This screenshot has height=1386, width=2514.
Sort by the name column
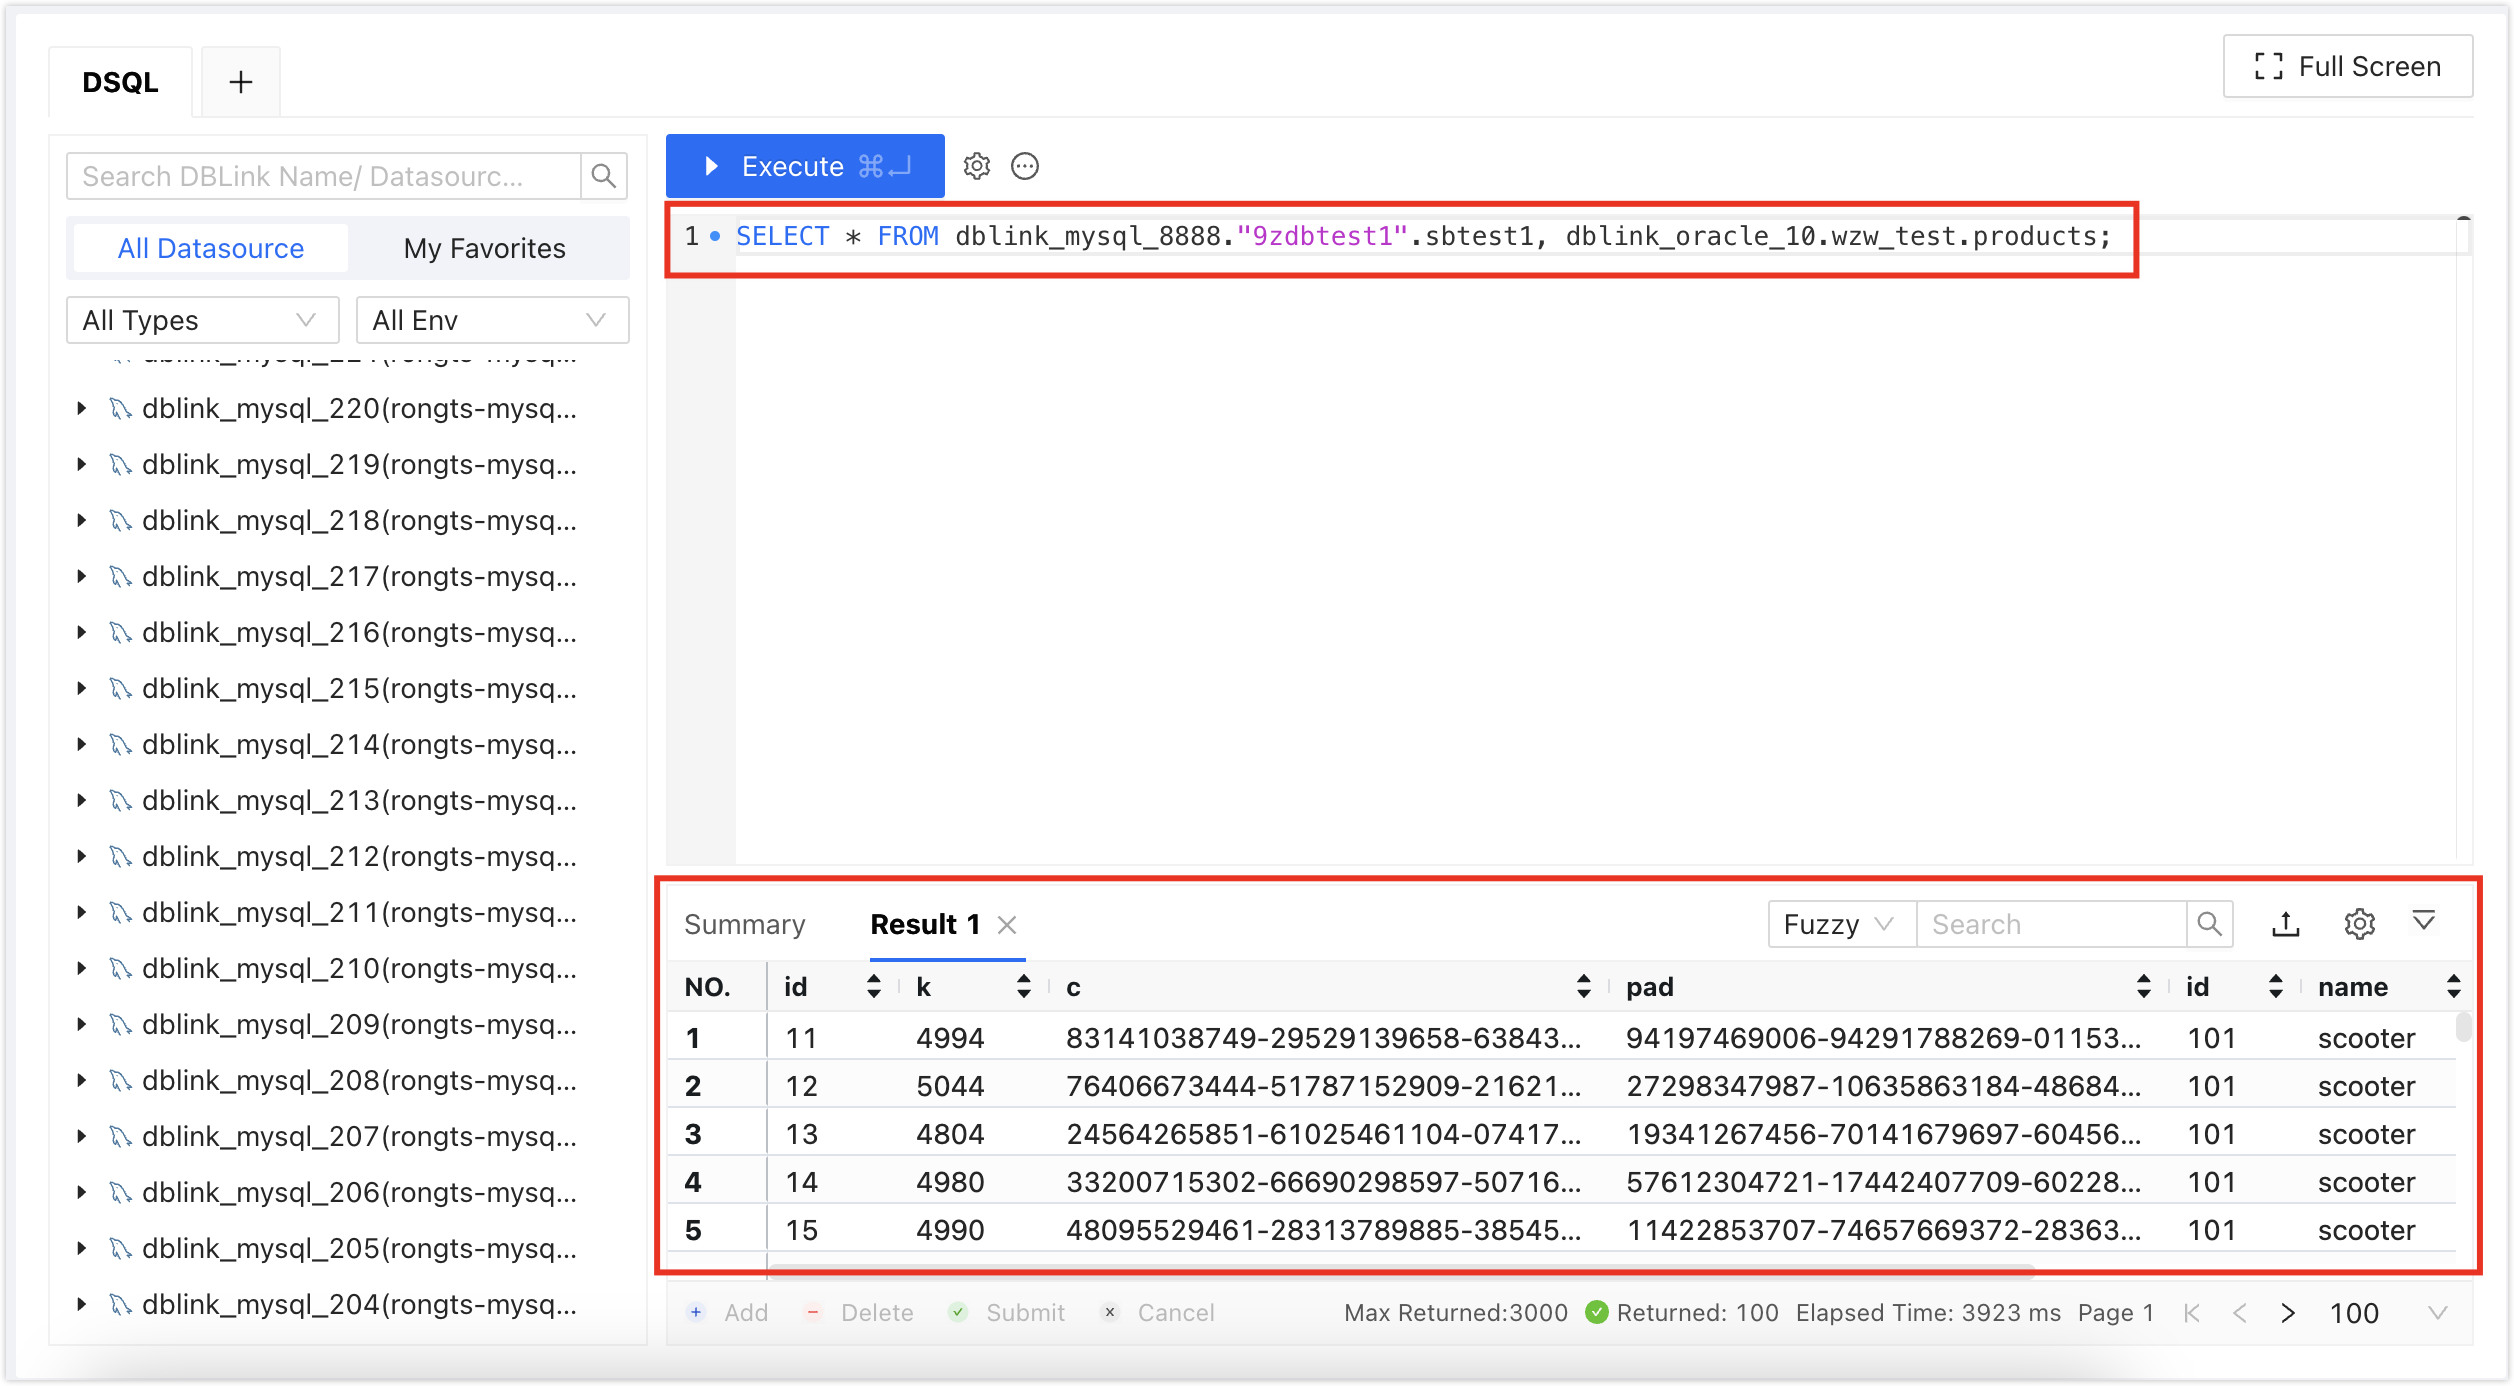click(x=2453, y=987)
